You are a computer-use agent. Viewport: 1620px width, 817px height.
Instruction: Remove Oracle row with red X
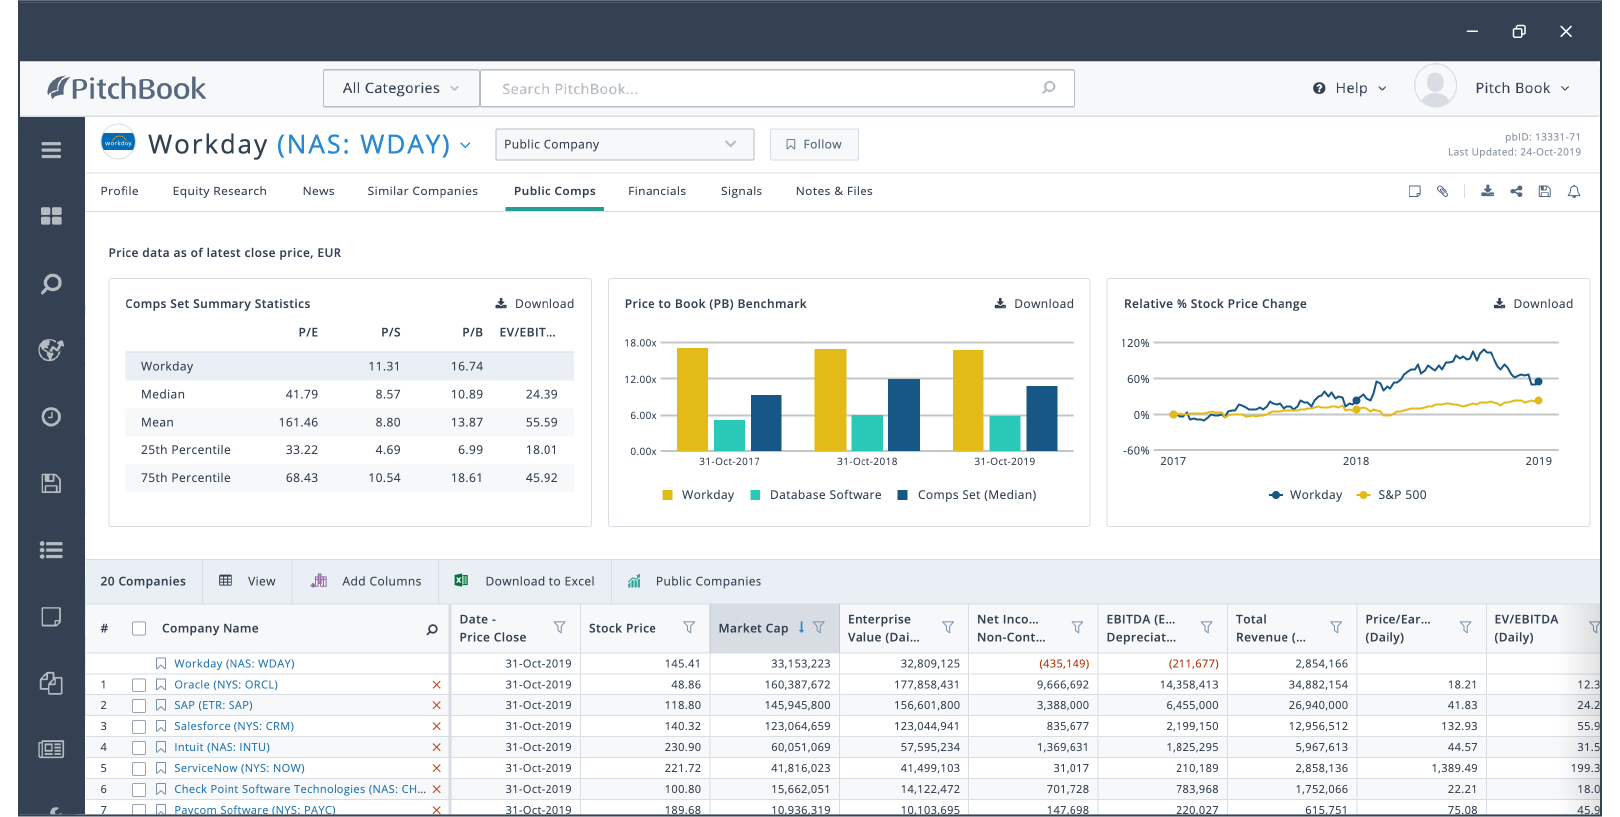coord(436,685)
